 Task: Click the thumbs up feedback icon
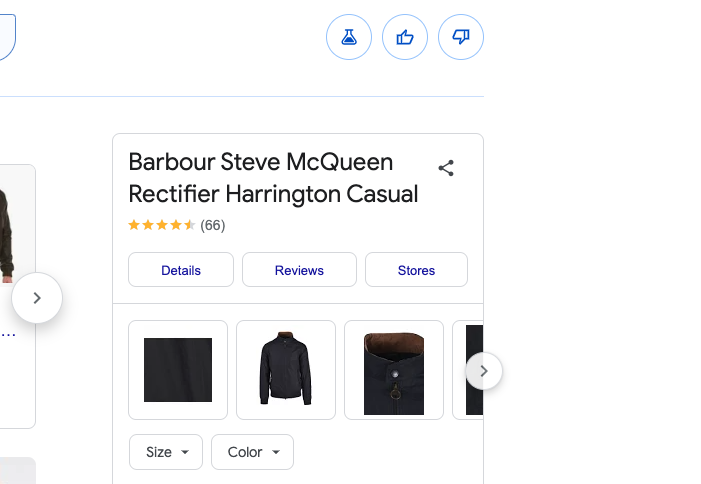point(405,37)
